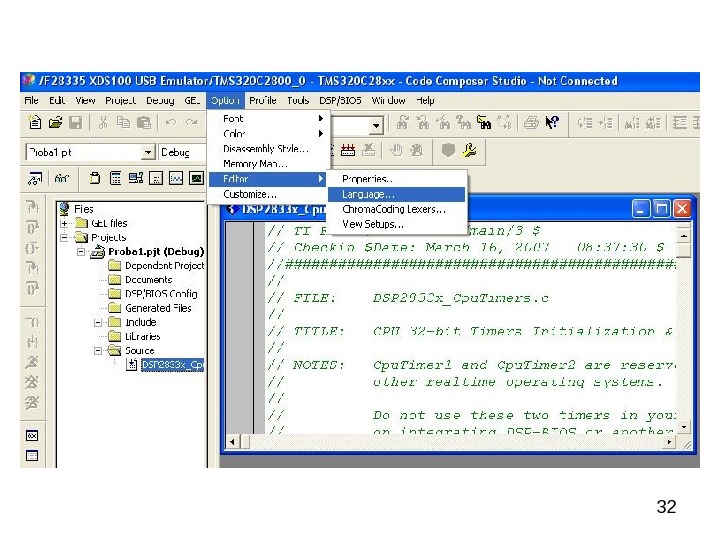This screenshot has width=720, height=540.
Task: Click the wrench build options icon
Action: (x=469, y=150)
